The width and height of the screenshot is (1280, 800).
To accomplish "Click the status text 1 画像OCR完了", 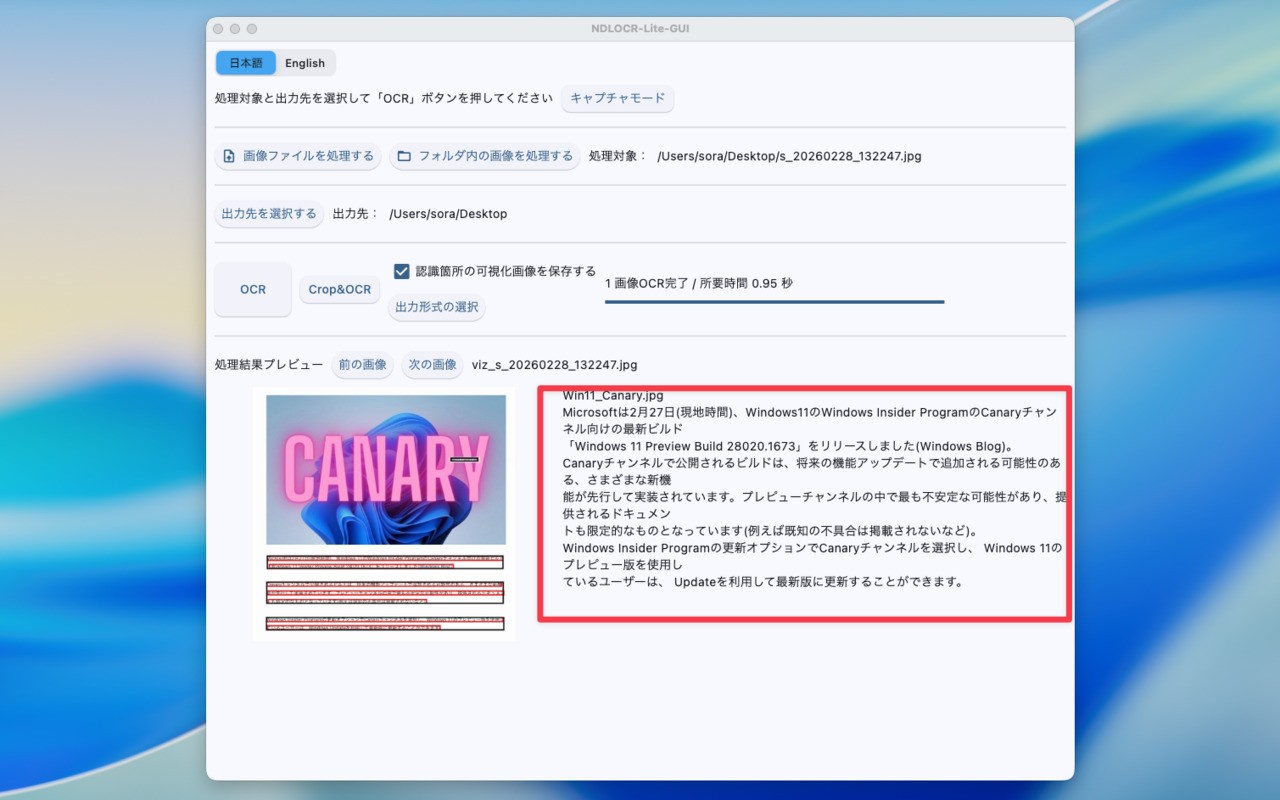I will point(699,283).
